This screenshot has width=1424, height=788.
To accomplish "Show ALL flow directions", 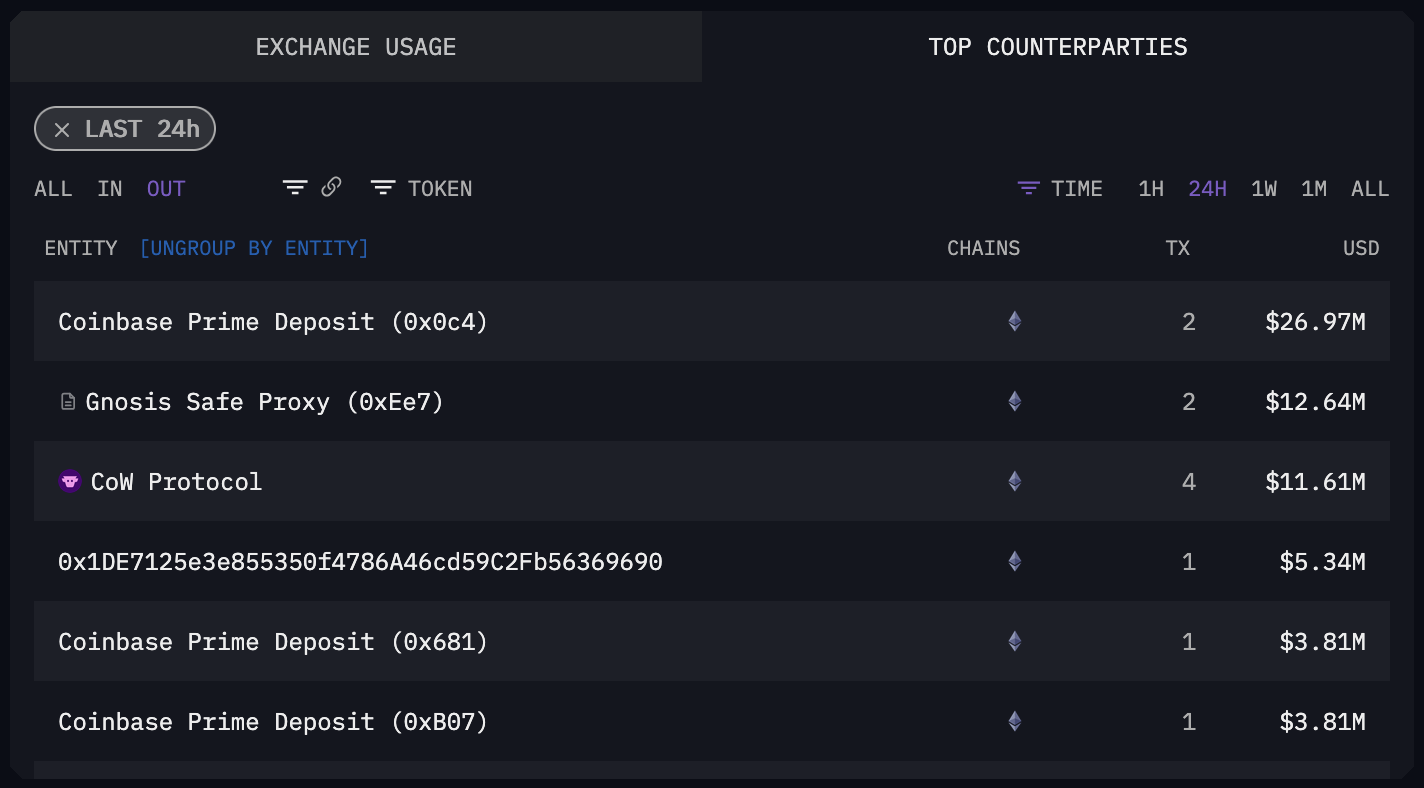I will [53, 189].
